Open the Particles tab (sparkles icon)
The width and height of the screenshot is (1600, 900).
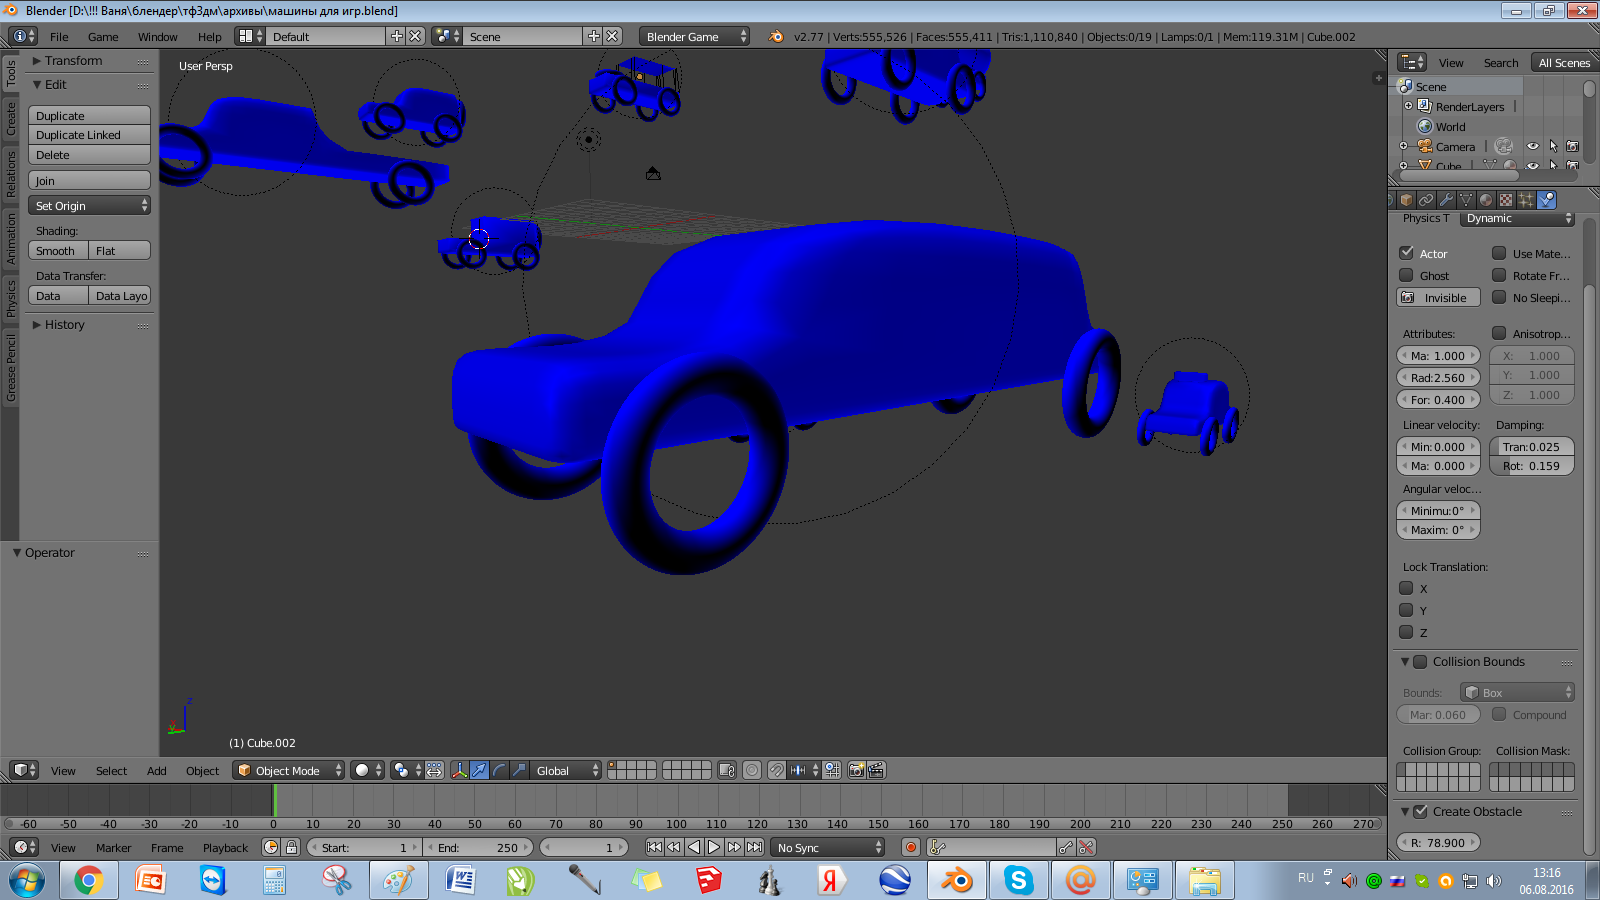pyautogui.click(x=1525, y=201)
